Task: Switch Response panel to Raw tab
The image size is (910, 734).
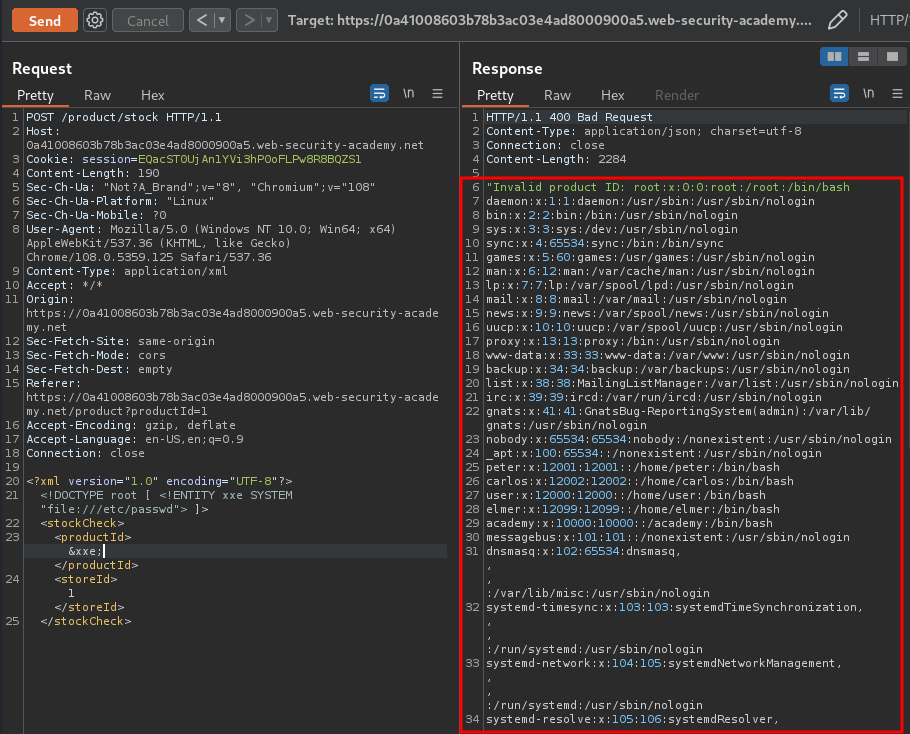Action: click(557, 95)
